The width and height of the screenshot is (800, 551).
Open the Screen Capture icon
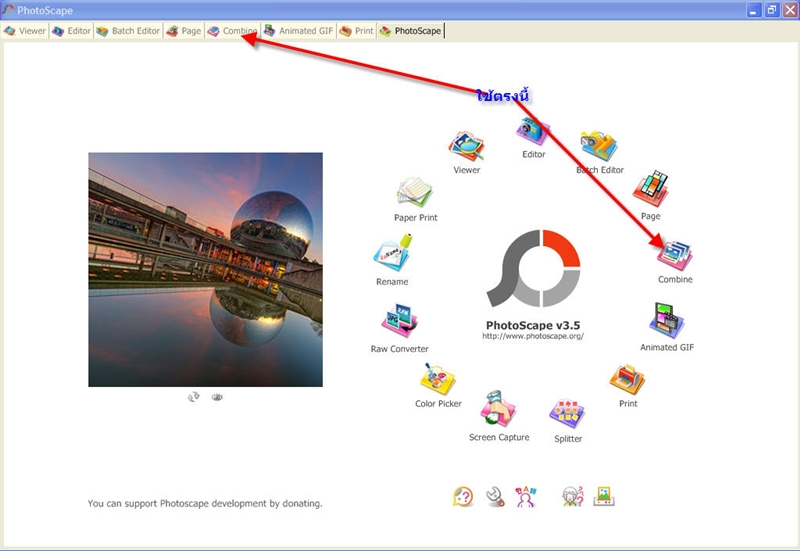498,409
